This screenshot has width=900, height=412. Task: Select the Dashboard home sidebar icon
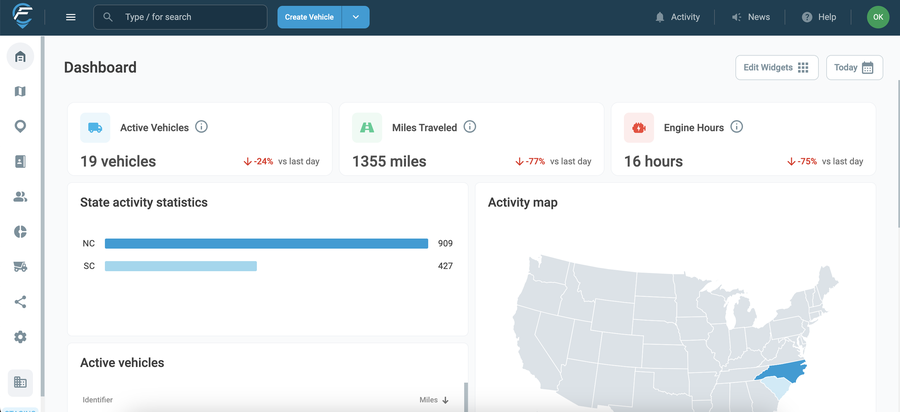click(x=20, y=56)
